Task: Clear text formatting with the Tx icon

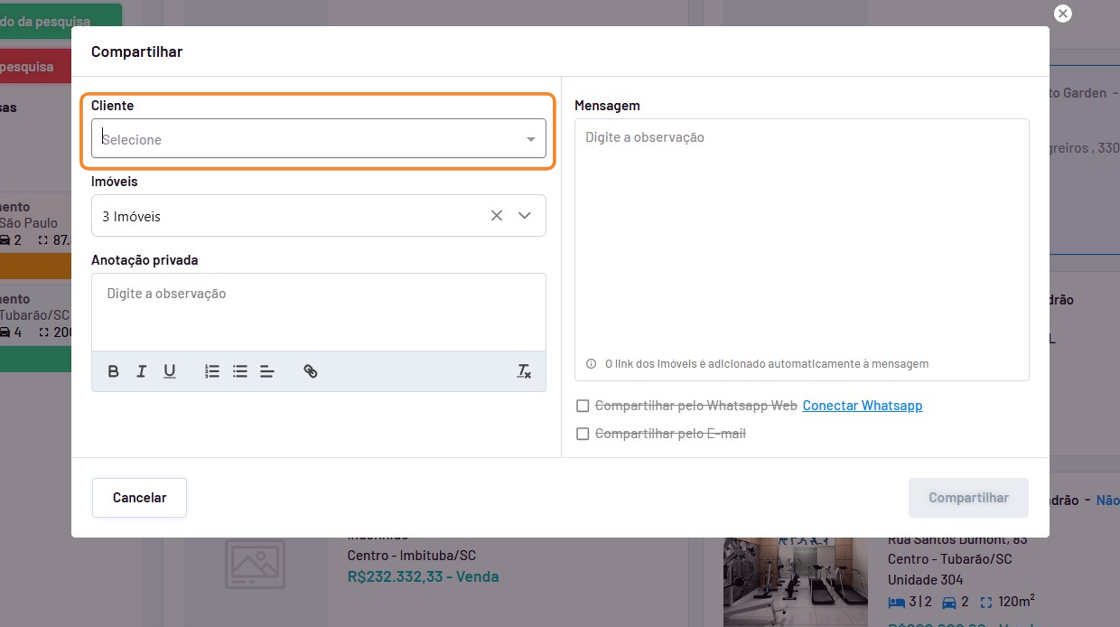Action: [523, 371]
